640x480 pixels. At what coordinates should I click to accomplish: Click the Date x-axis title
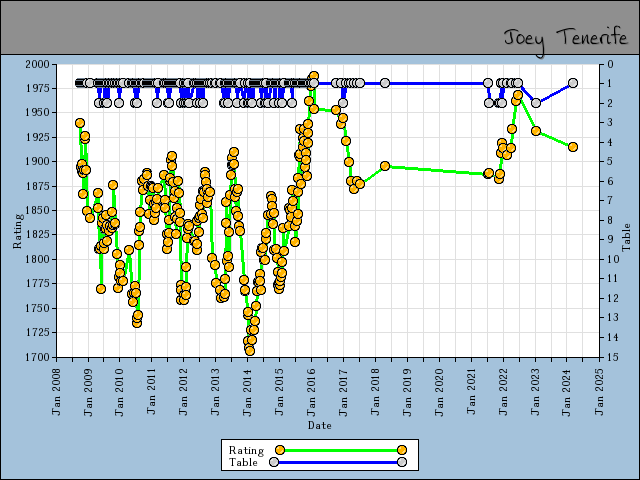tap(320, 425)
